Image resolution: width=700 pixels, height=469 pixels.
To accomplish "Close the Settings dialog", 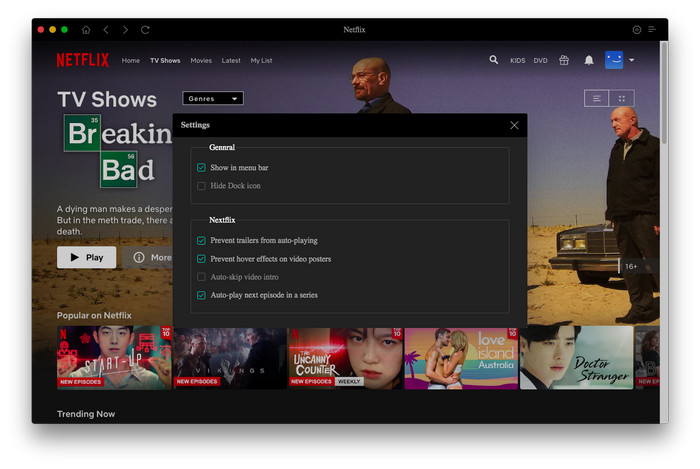I will click(514, 125).
